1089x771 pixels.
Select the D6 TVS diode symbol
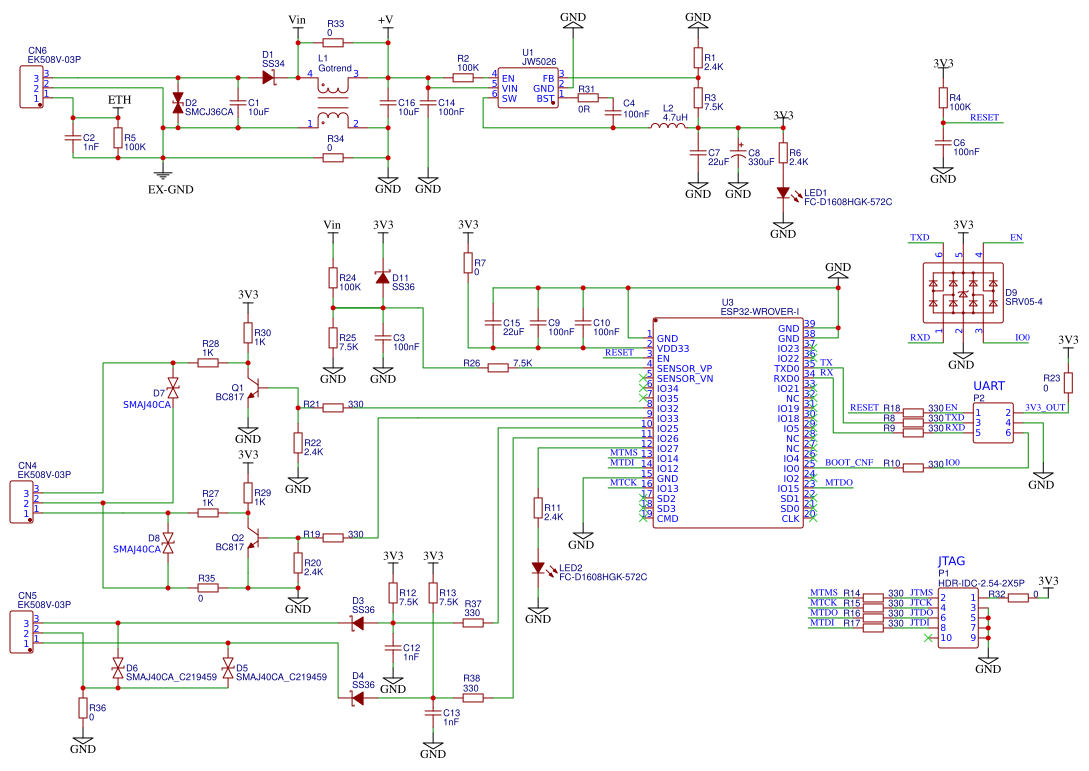(117, 670)
